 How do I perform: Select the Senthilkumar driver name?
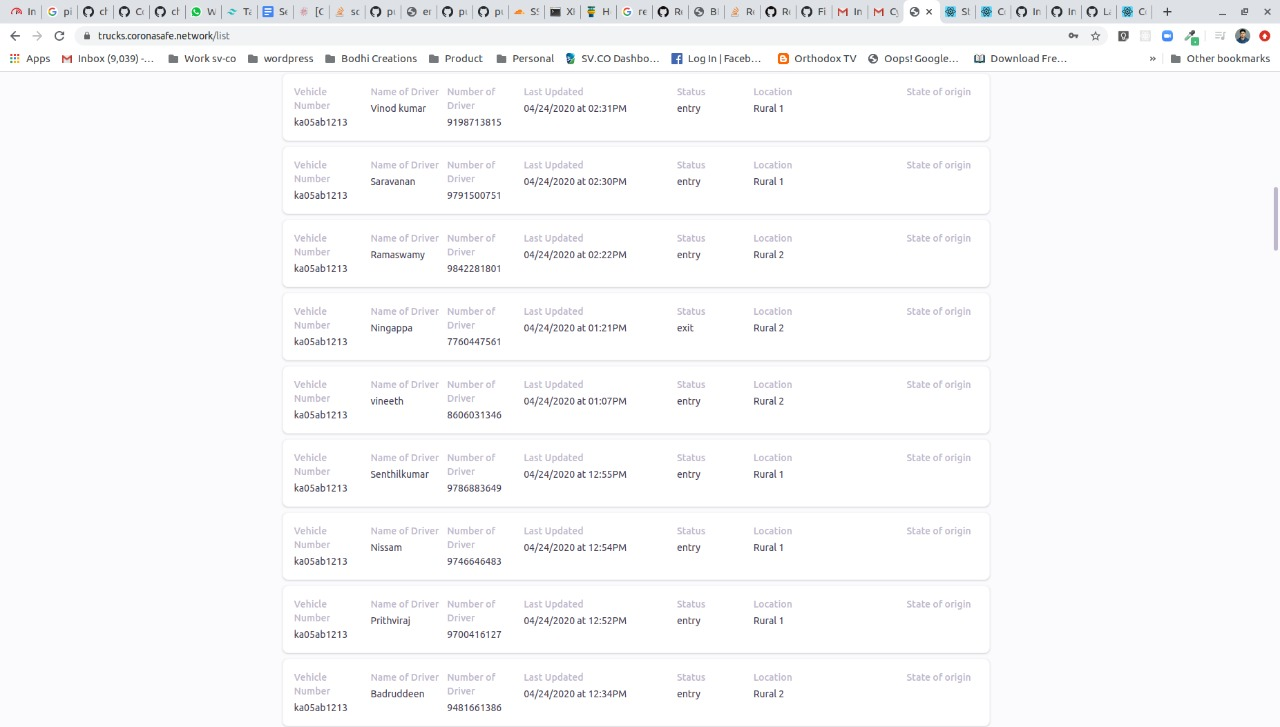(x=399, y=474)
